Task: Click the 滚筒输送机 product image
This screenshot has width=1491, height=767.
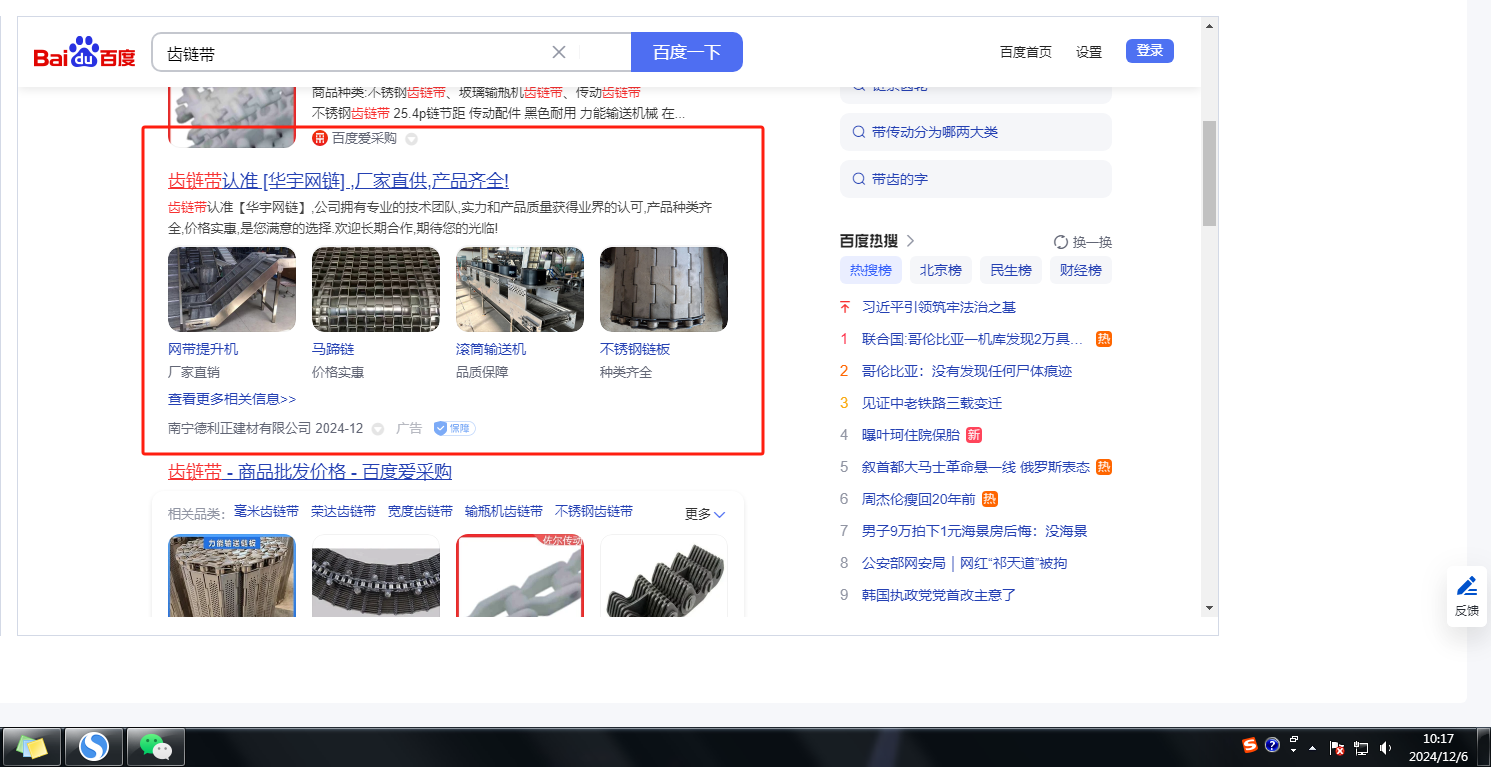Action: click(x=520, y=289)
